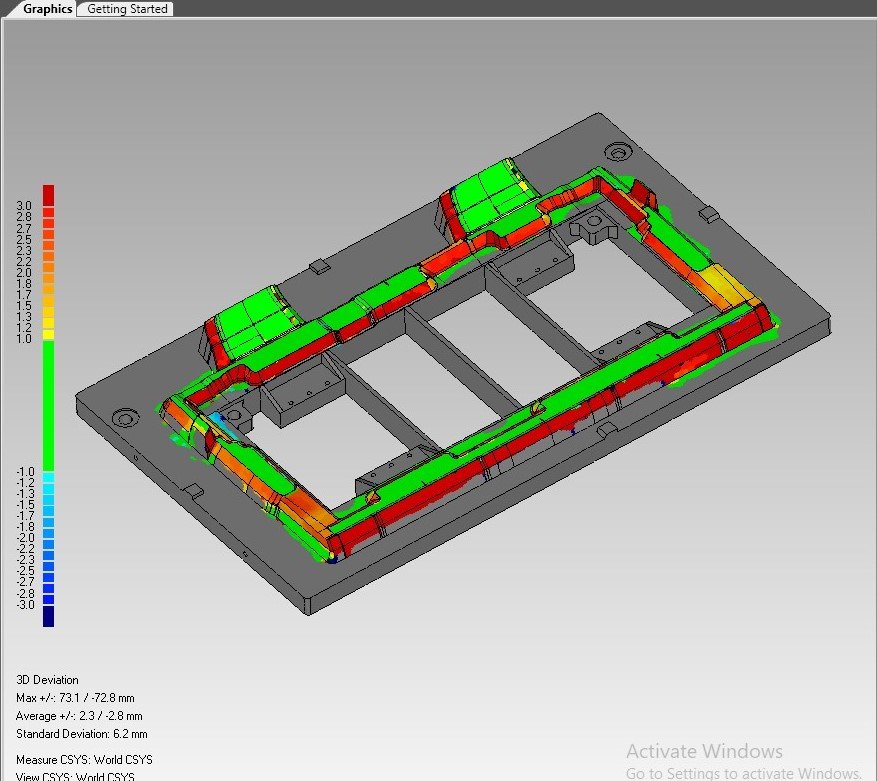This screenshot has width=877, height=781.
Task: Open the Getting Started tab
Action: [x=127, y=9]
